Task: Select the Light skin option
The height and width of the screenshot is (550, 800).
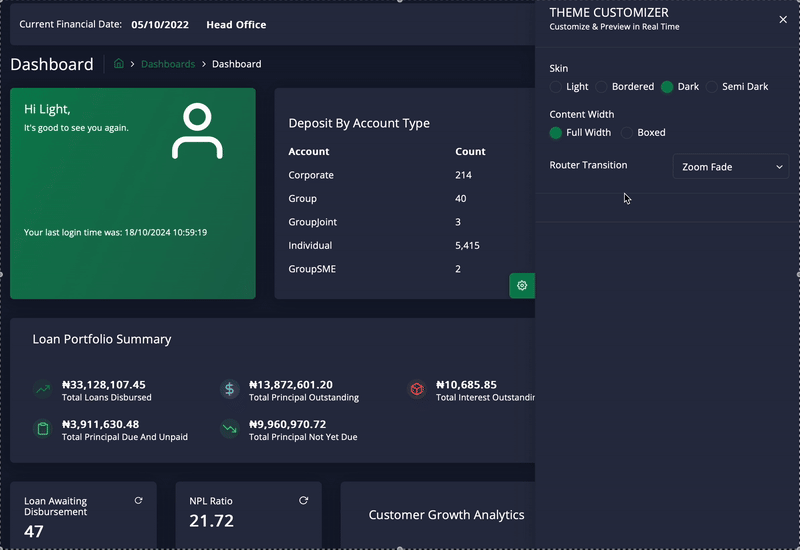Action: click(556, 87)
